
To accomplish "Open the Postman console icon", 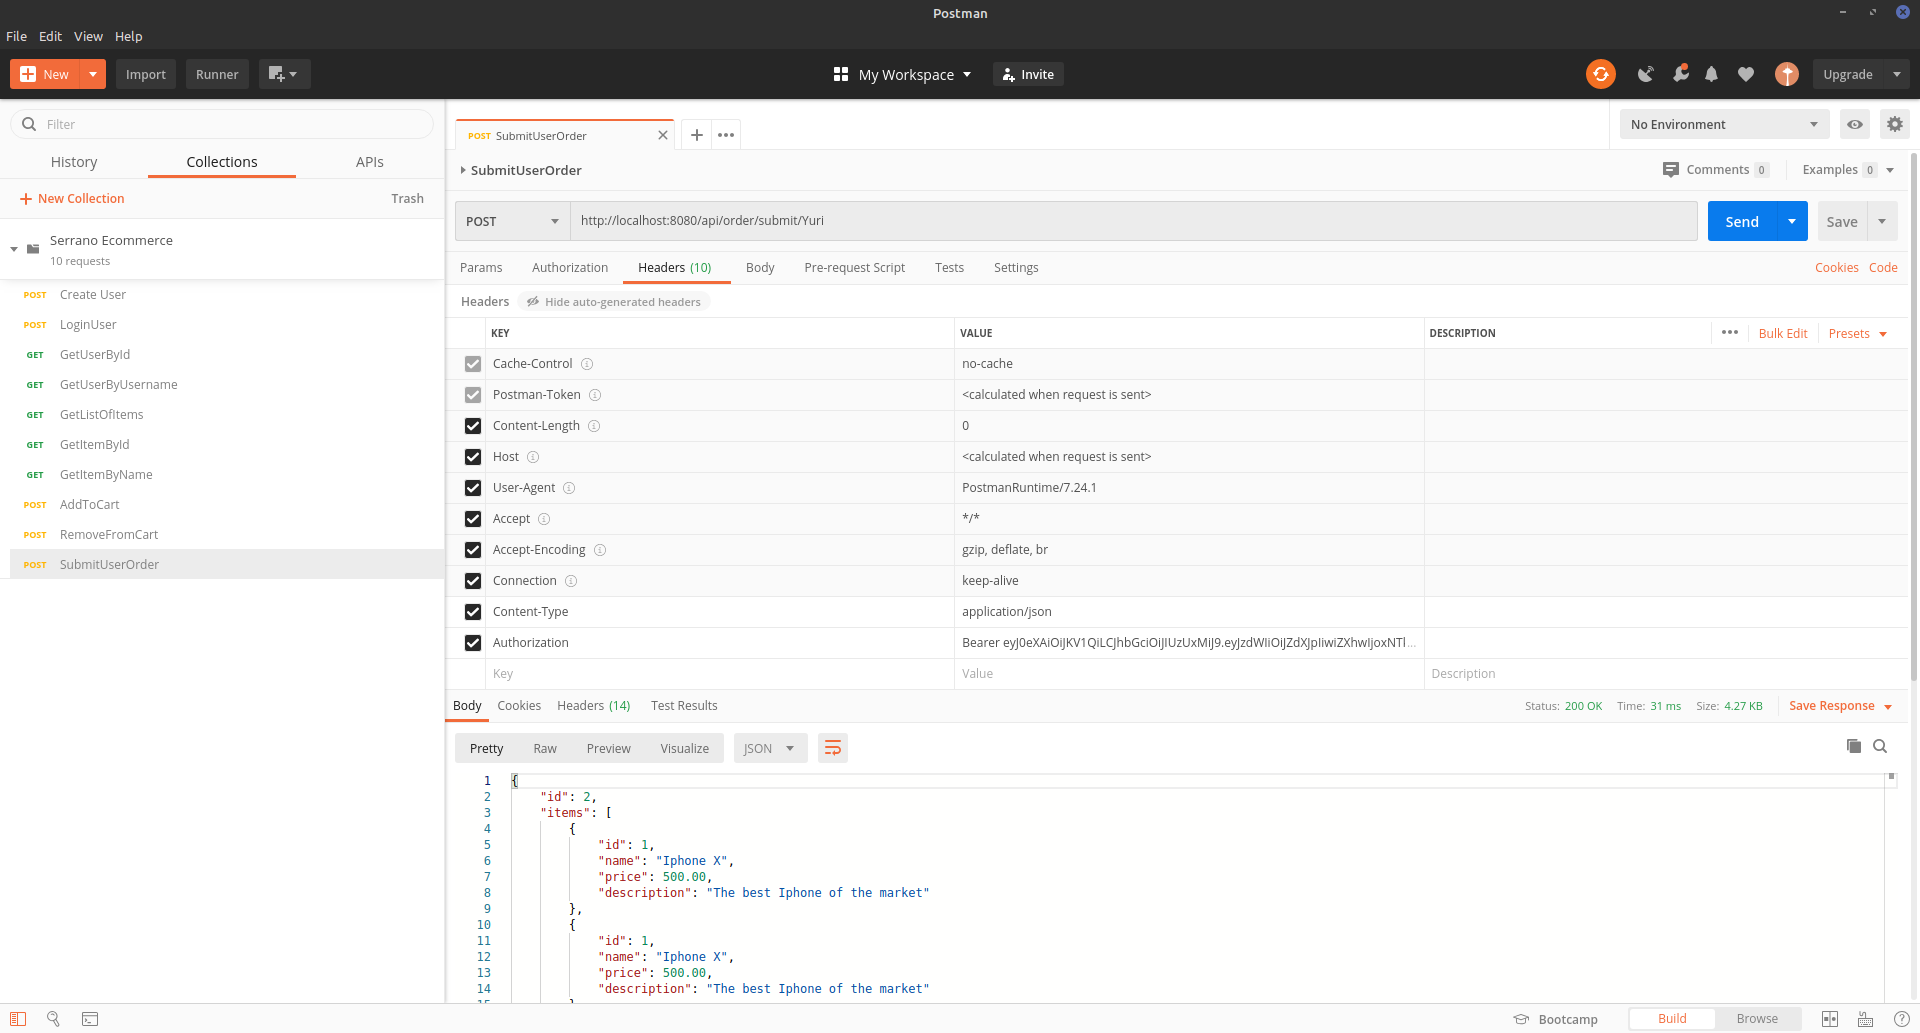I will click(90, 1019).
